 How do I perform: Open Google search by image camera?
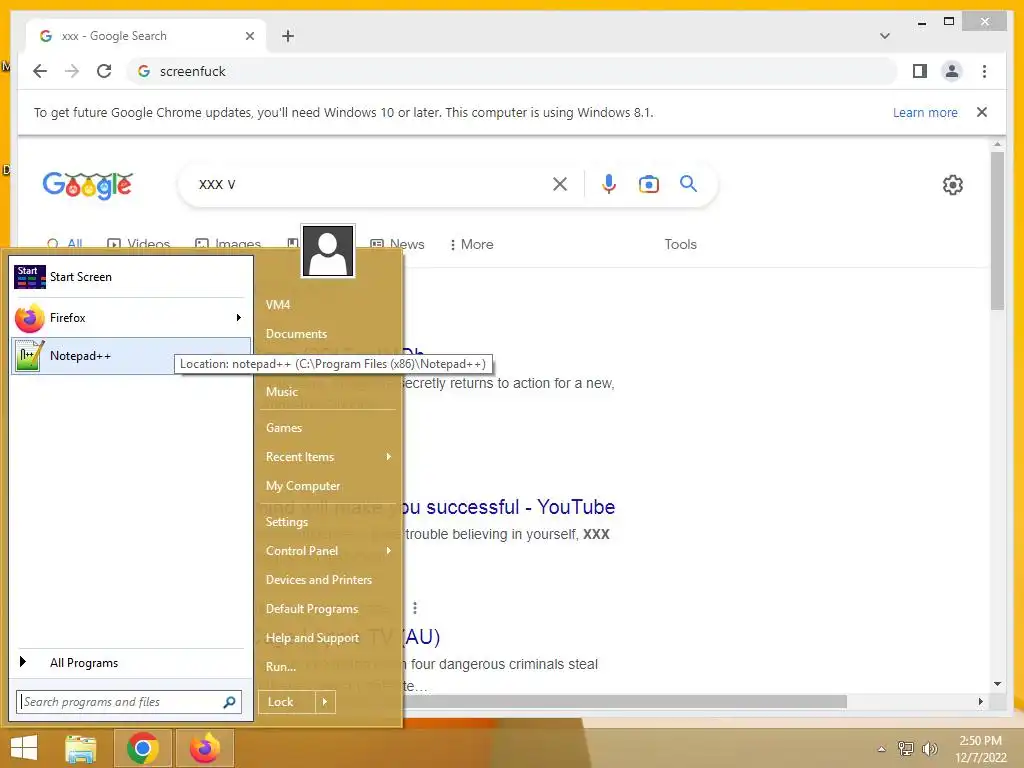[648, 184]
